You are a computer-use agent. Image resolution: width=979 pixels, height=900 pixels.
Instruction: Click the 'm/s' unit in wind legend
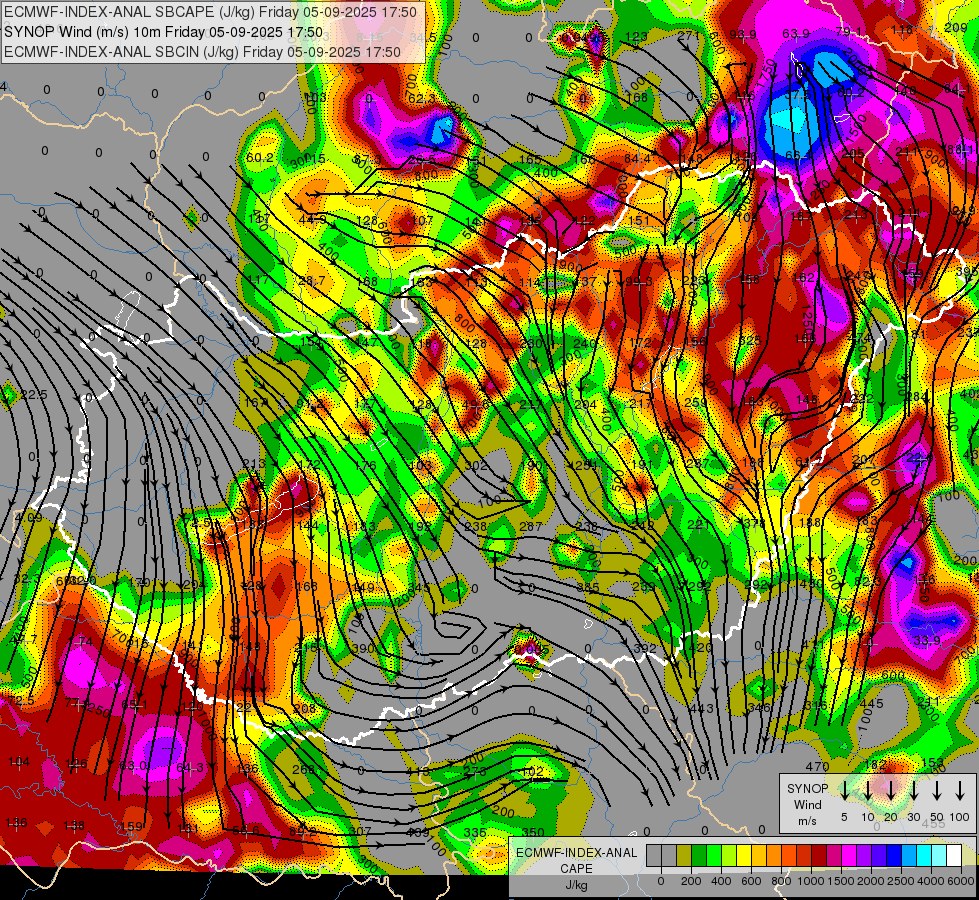point(807,821)
